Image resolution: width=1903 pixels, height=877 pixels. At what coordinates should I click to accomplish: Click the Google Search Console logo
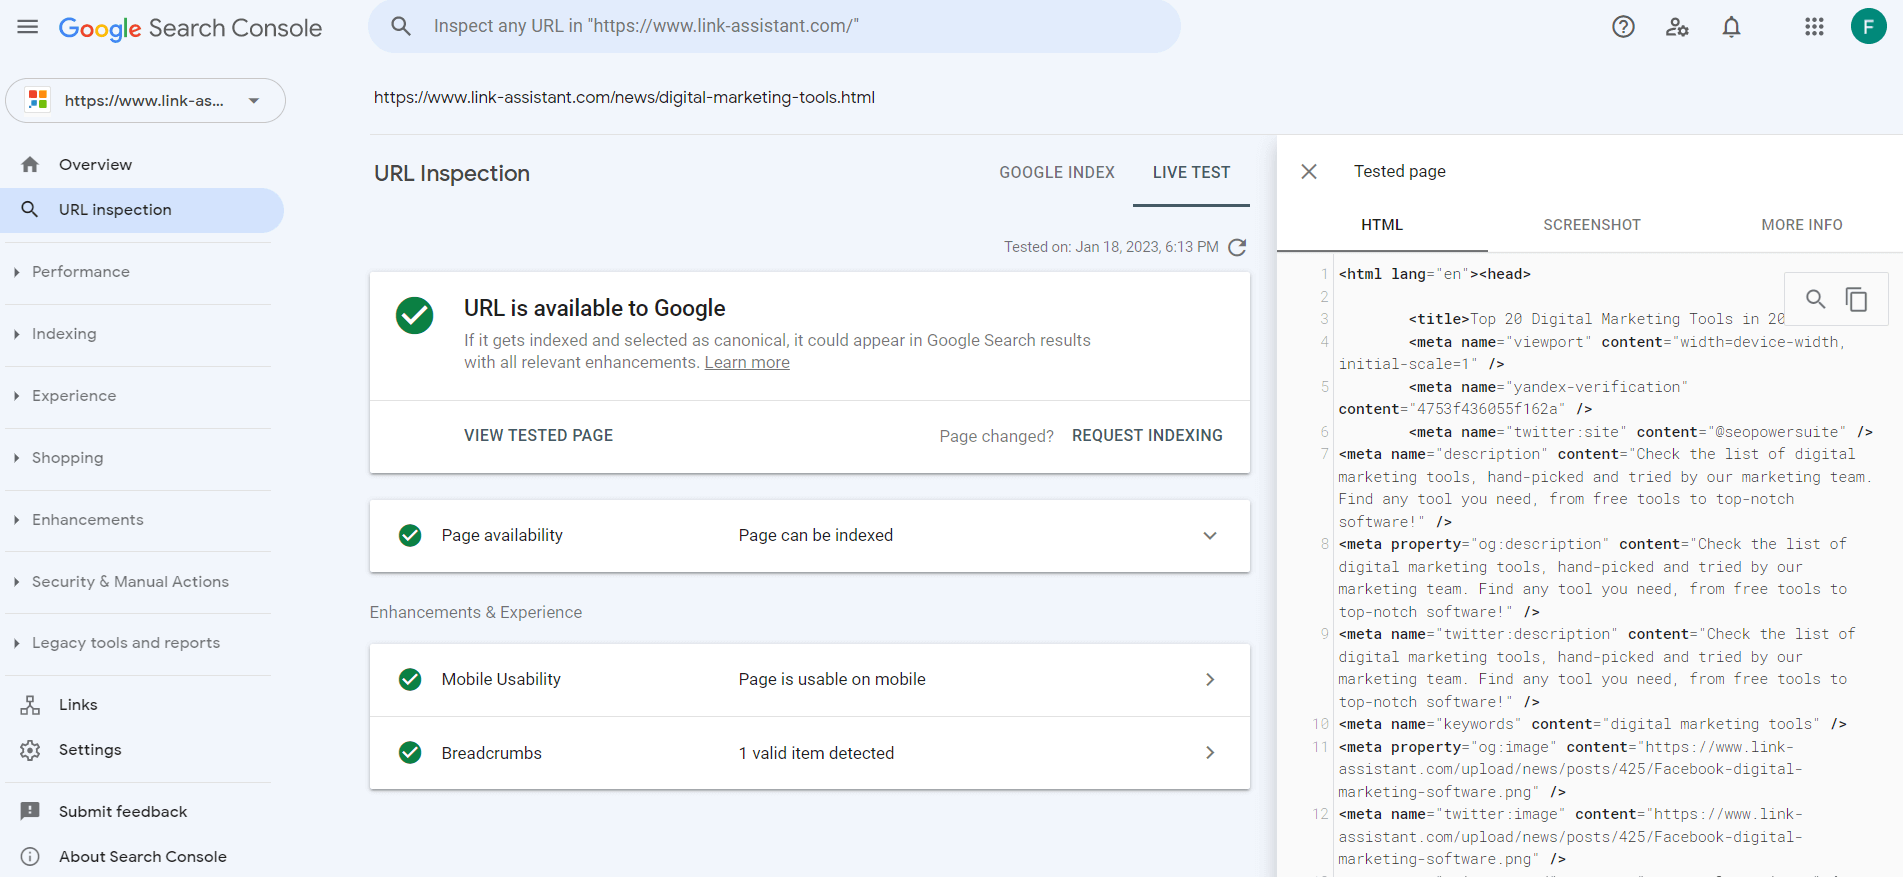click(x=190, y=28)
